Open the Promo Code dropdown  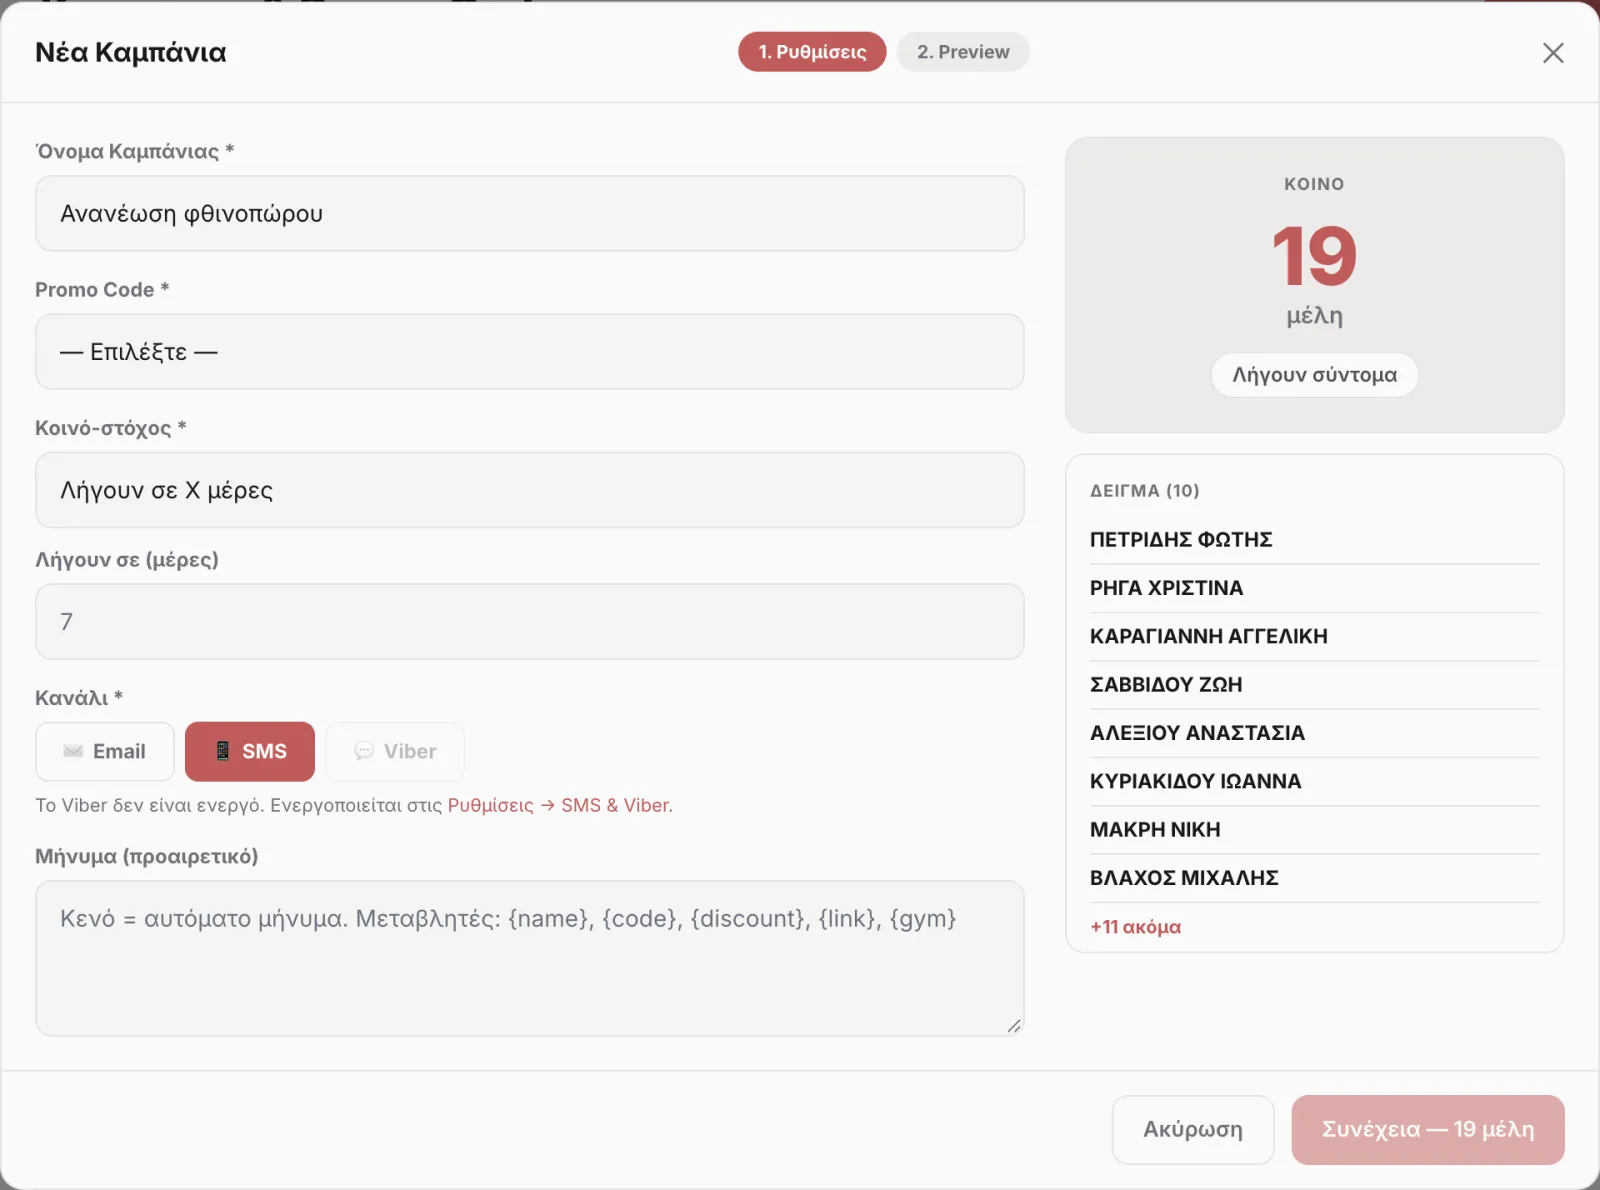(x=529, y=352)
